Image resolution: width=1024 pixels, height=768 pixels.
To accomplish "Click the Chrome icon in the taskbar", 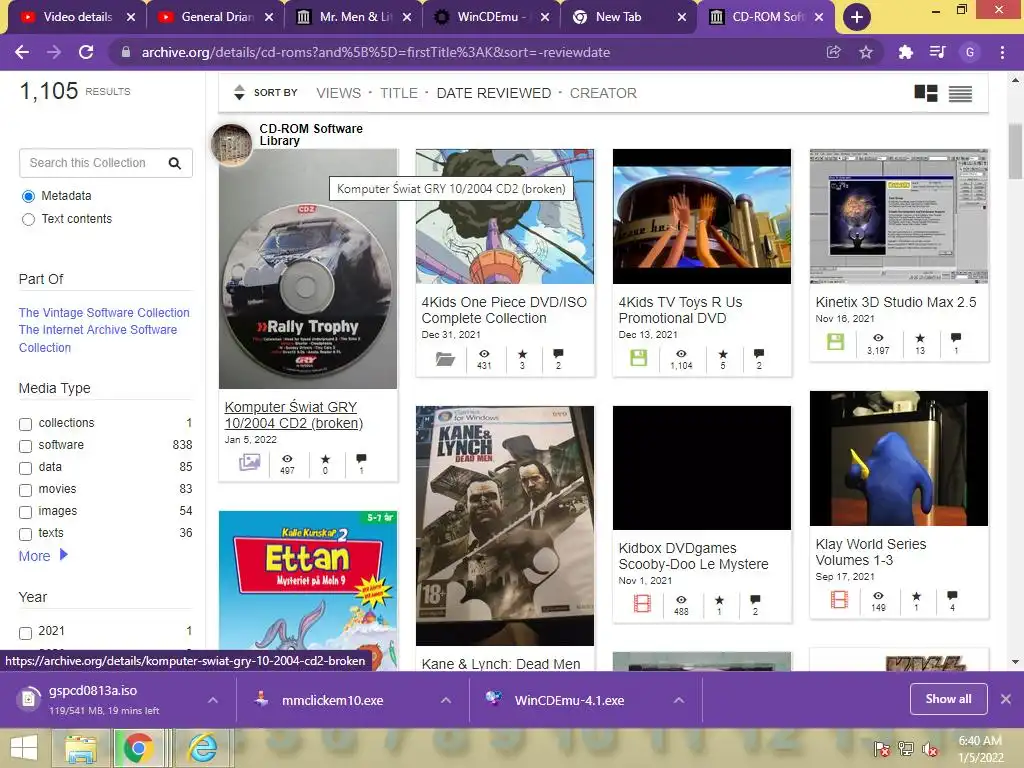I will (x=138, y=748).
